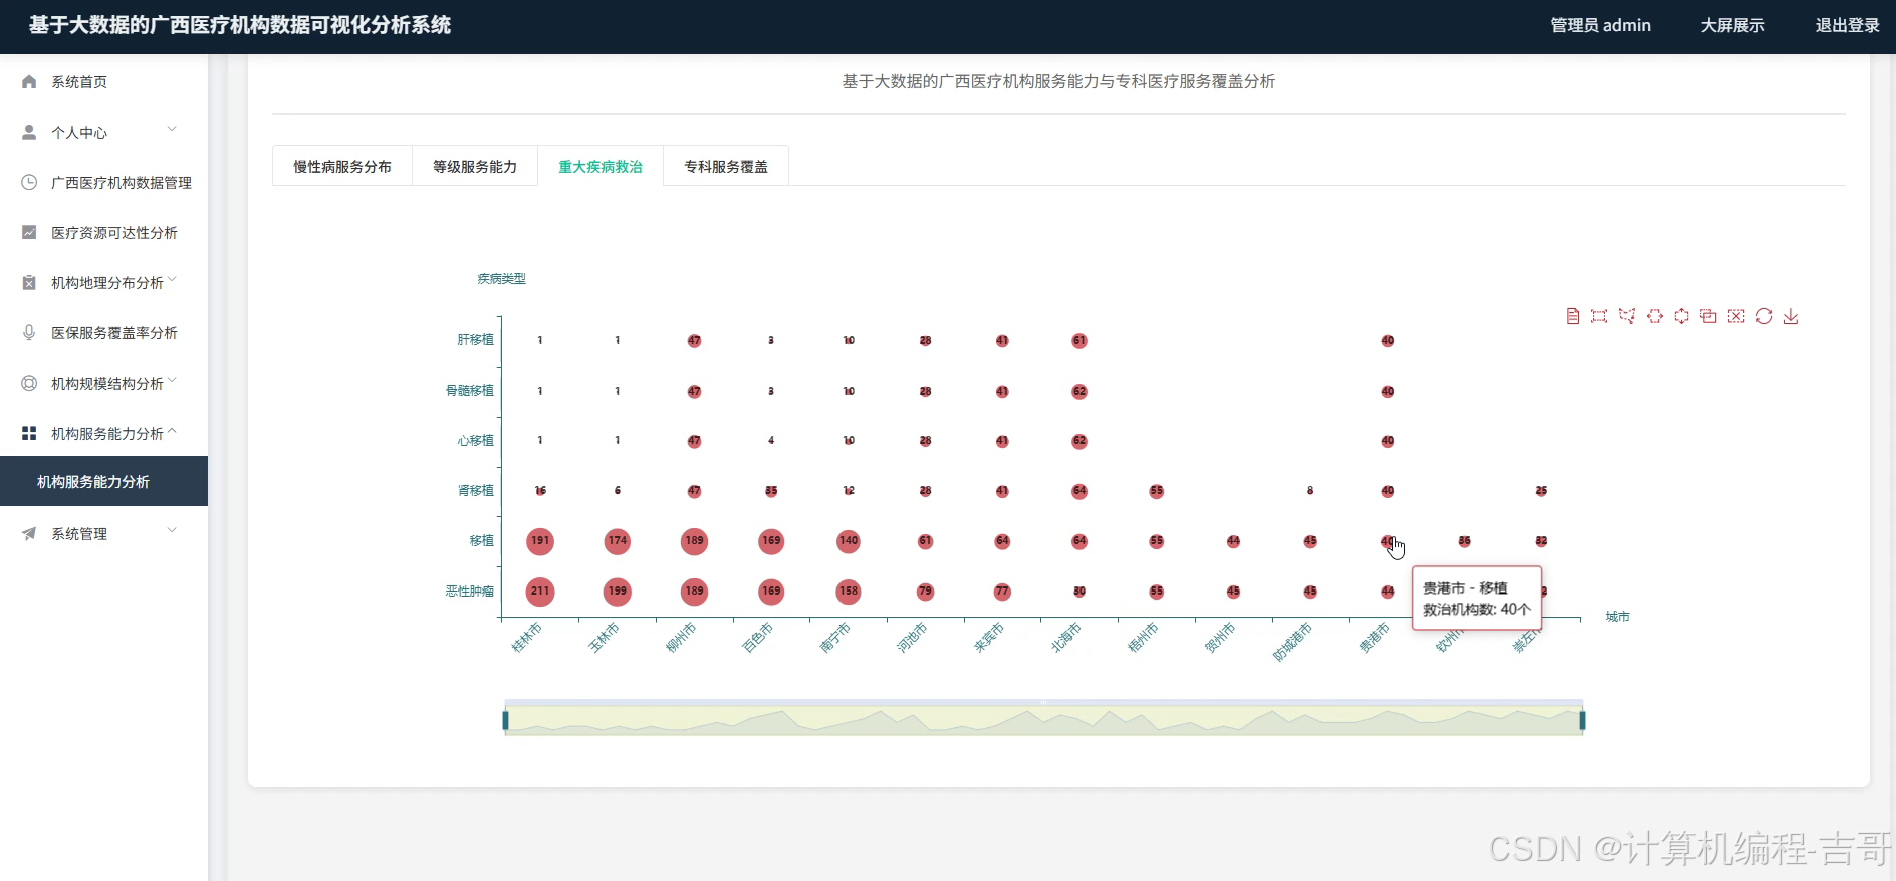Expand the 机构规模结构分析 menu chevron
Screen dimensions: 1896x881
172,381
